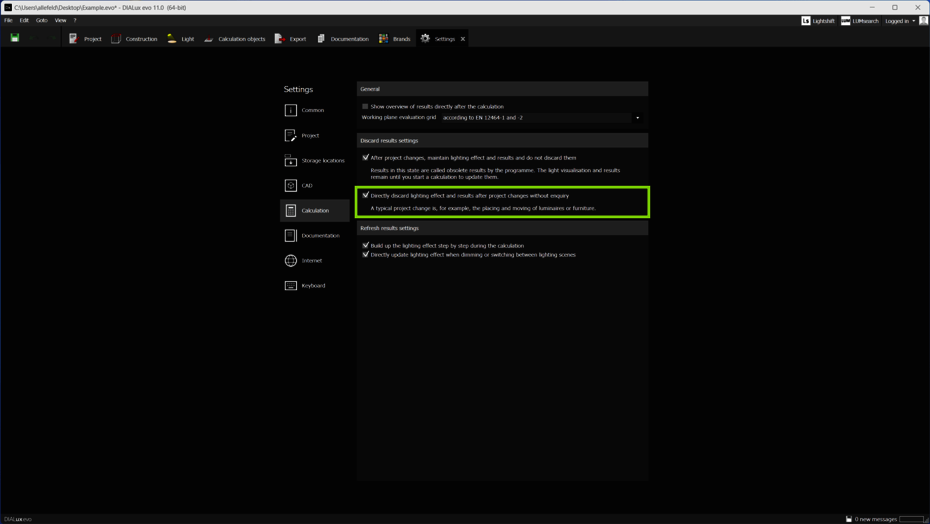Image resolution: width=930 pixels, height=524 pixels.
Task: Close the Settings tab
Action: [x=463, y=39]
